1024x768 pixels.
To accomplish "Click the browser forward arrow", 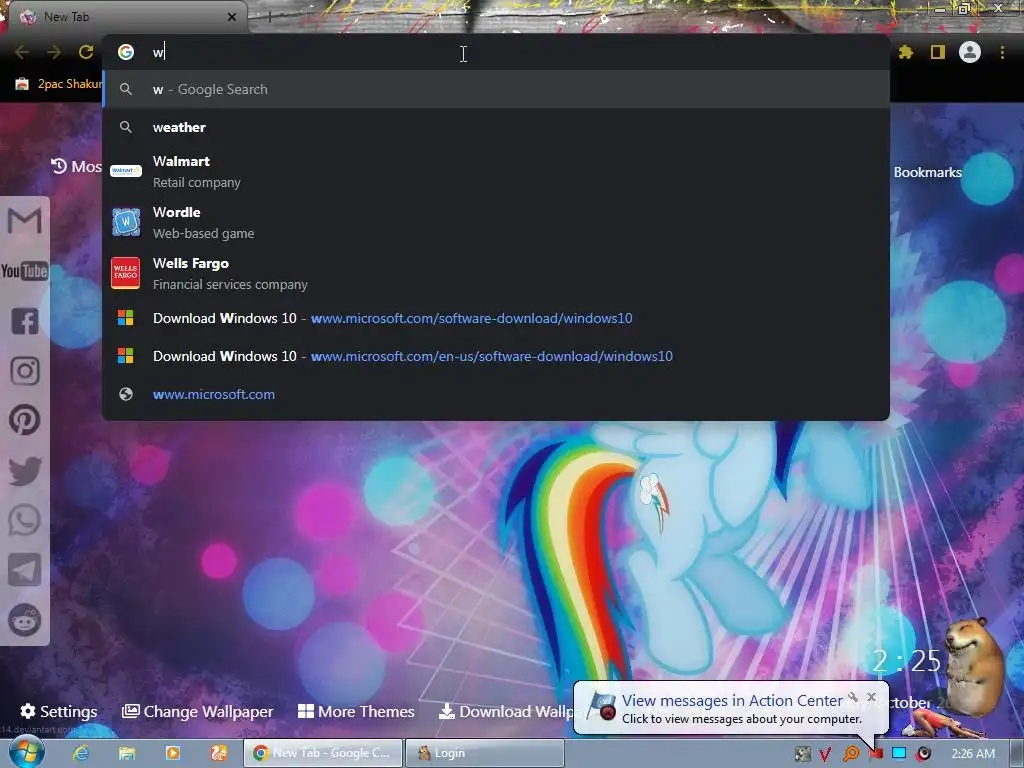I will pos(54,52).
